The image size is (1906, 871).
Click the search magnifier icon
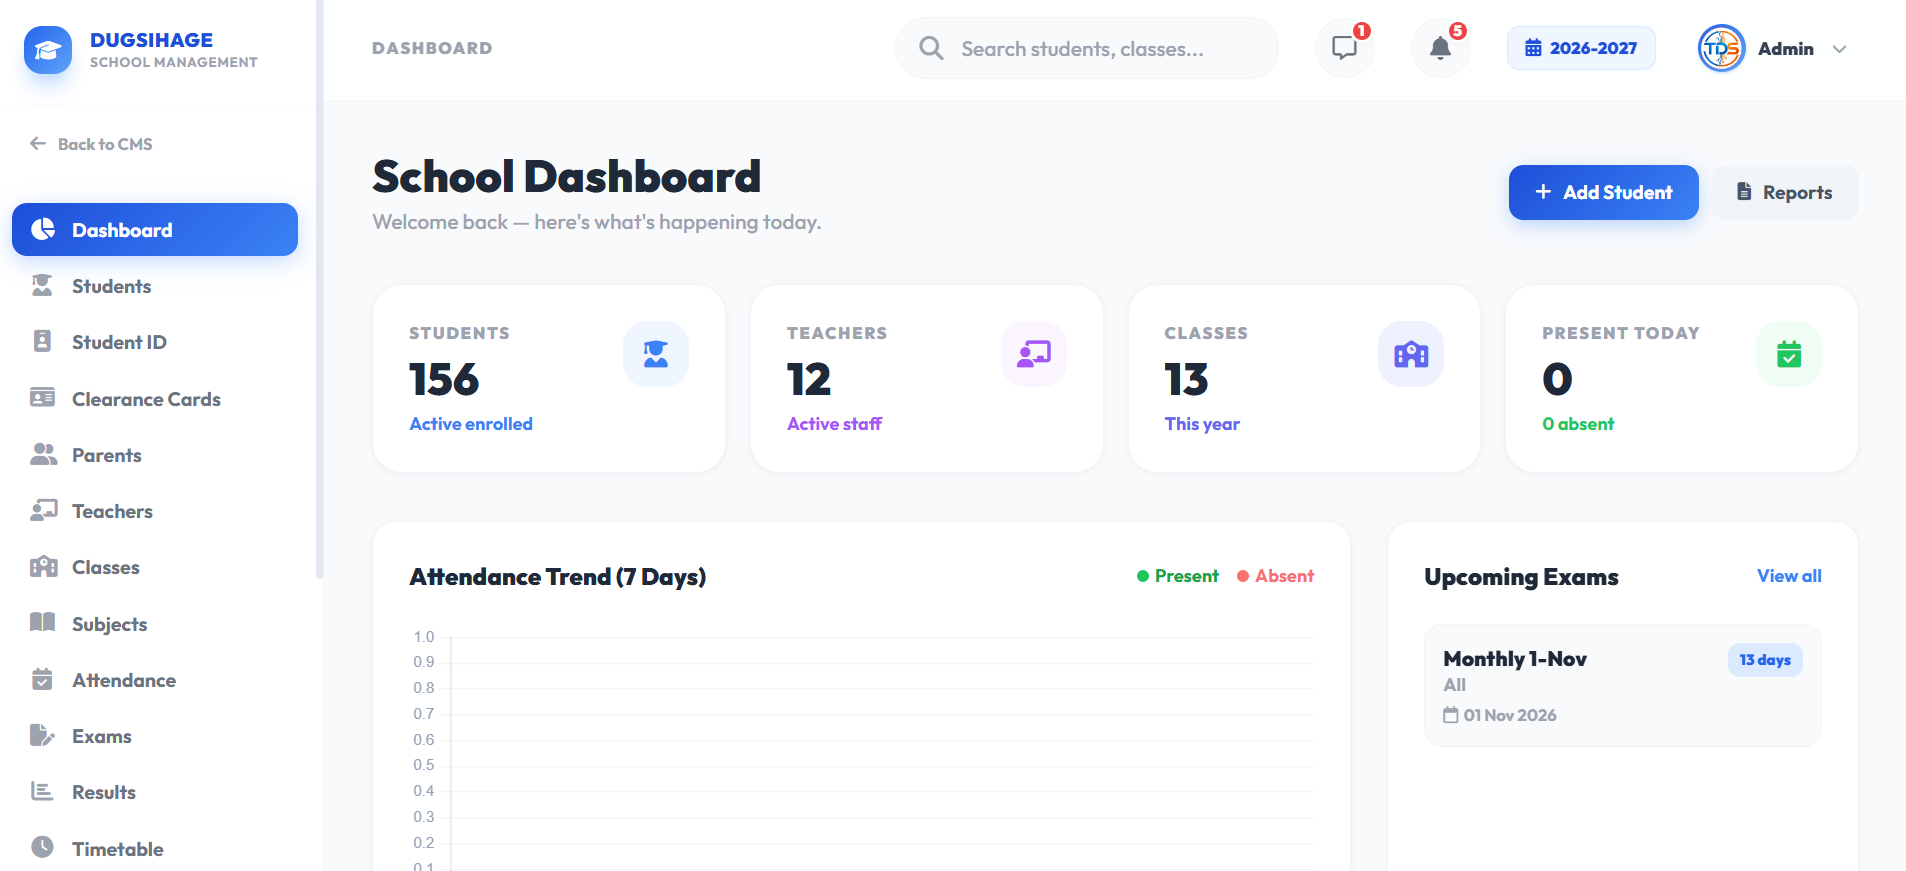(931, 48)
